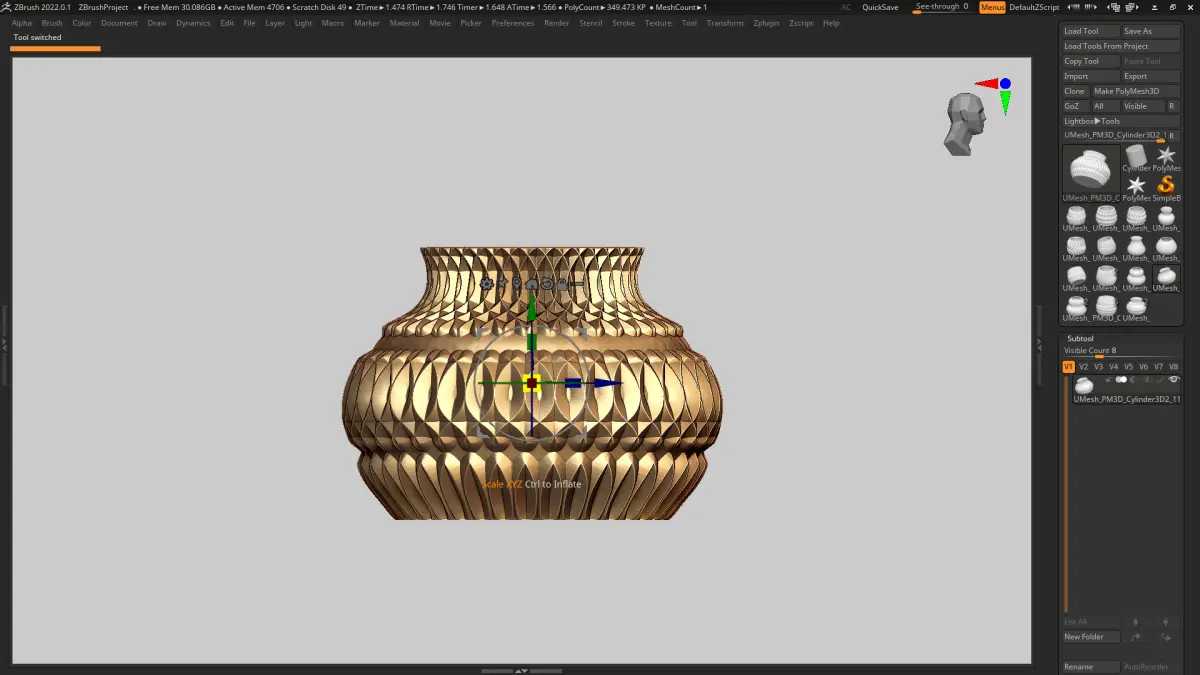Click the Rename button

click(1091, 667)
